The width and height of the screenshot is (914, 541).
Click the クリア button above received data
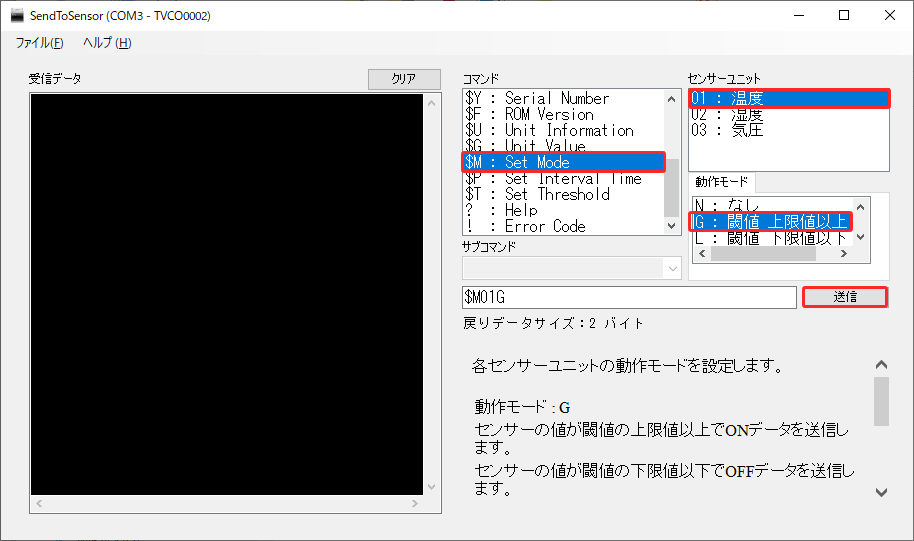(404, 79)
